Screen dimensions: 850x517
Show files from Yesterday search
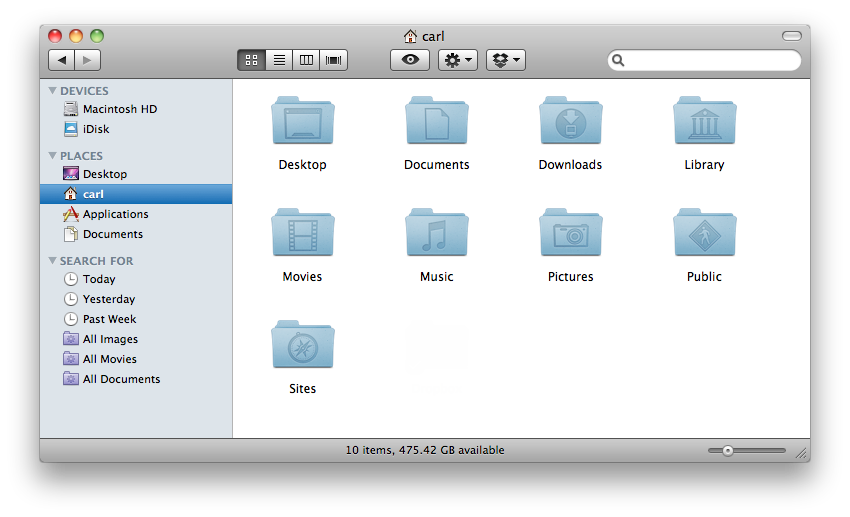coord(136,299)
